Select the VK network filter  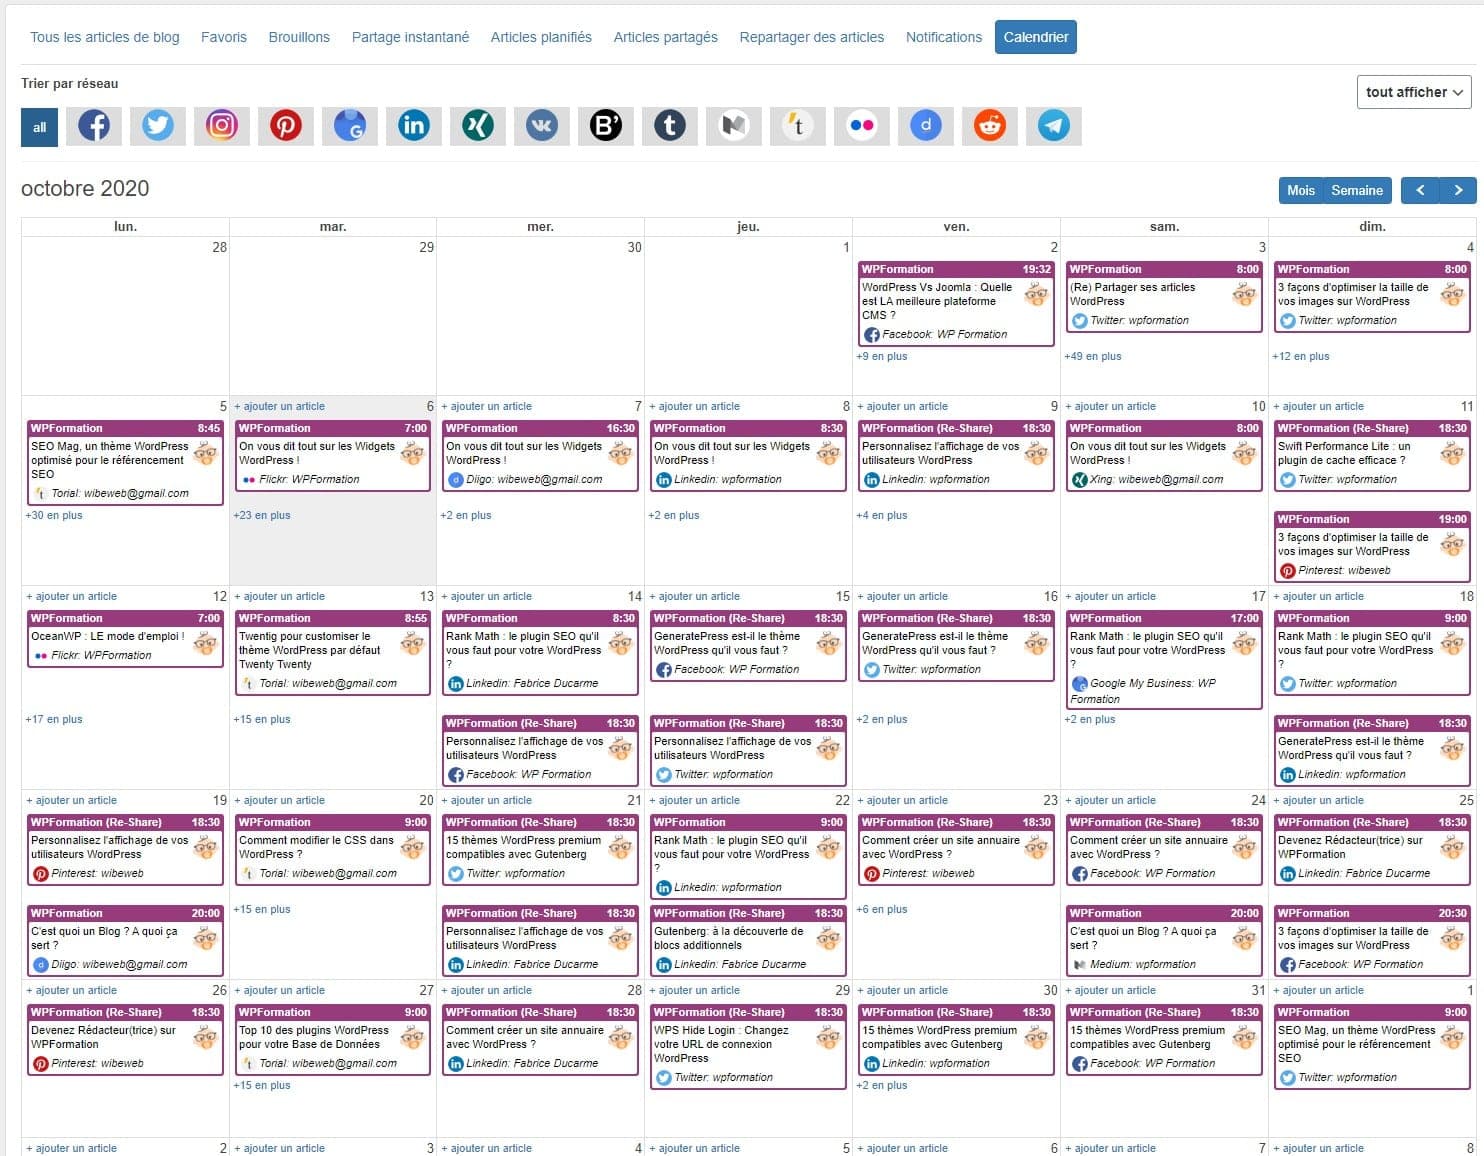point(541,126)
